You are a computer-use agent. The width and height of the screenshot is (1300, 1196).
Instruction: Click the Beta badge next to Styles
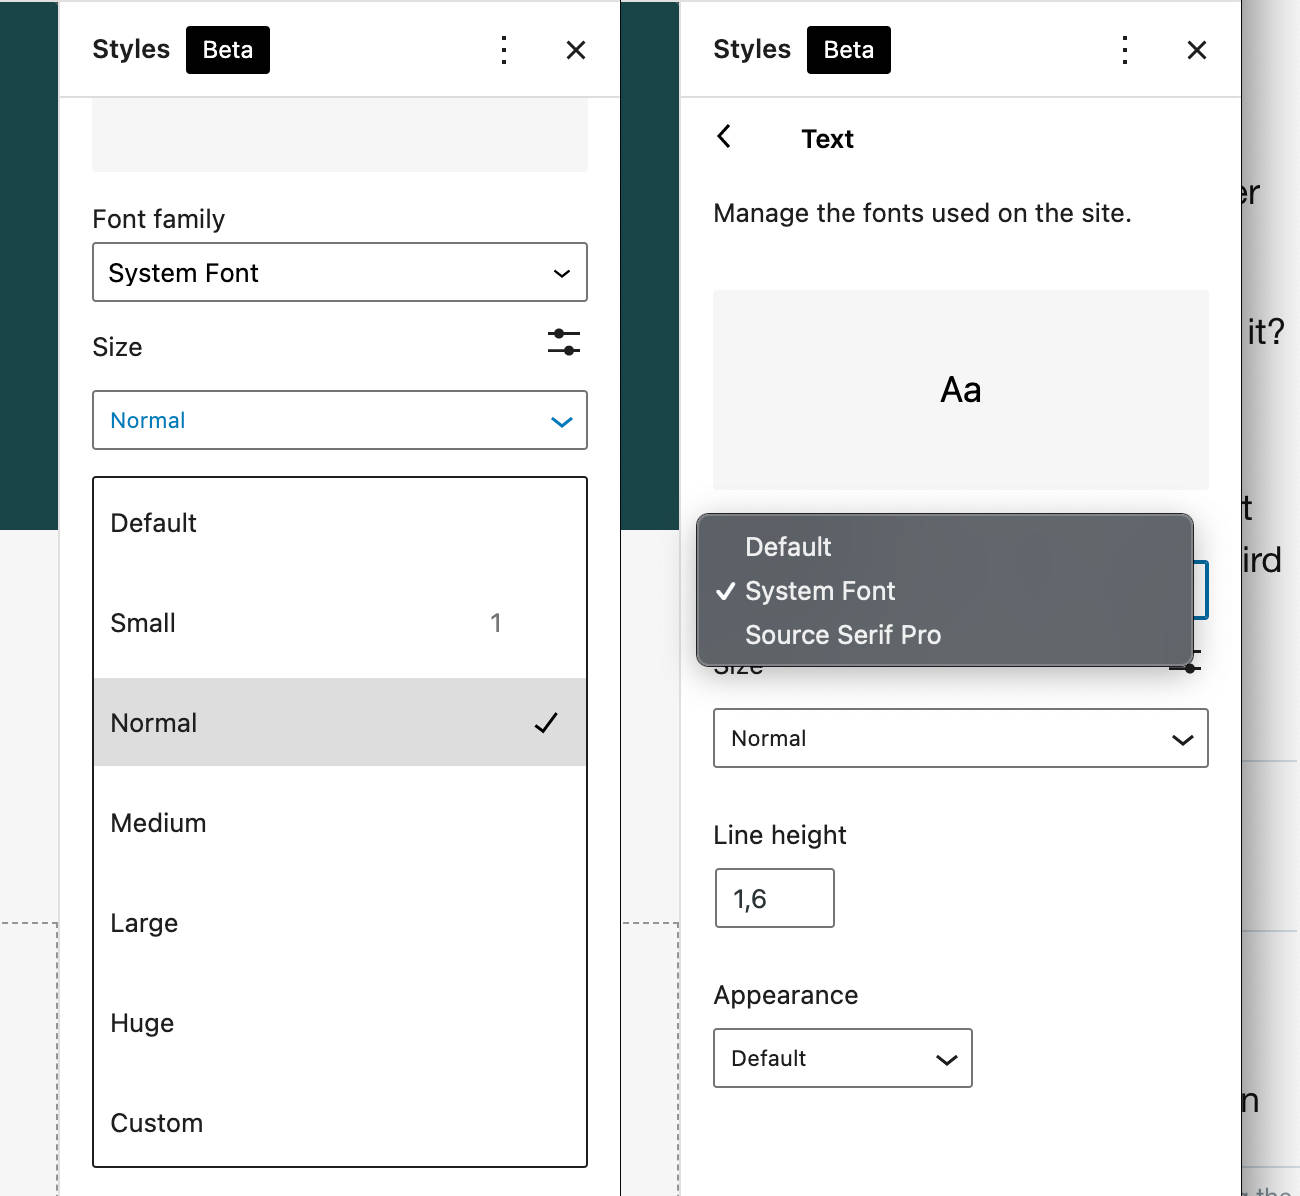[228, 50]
